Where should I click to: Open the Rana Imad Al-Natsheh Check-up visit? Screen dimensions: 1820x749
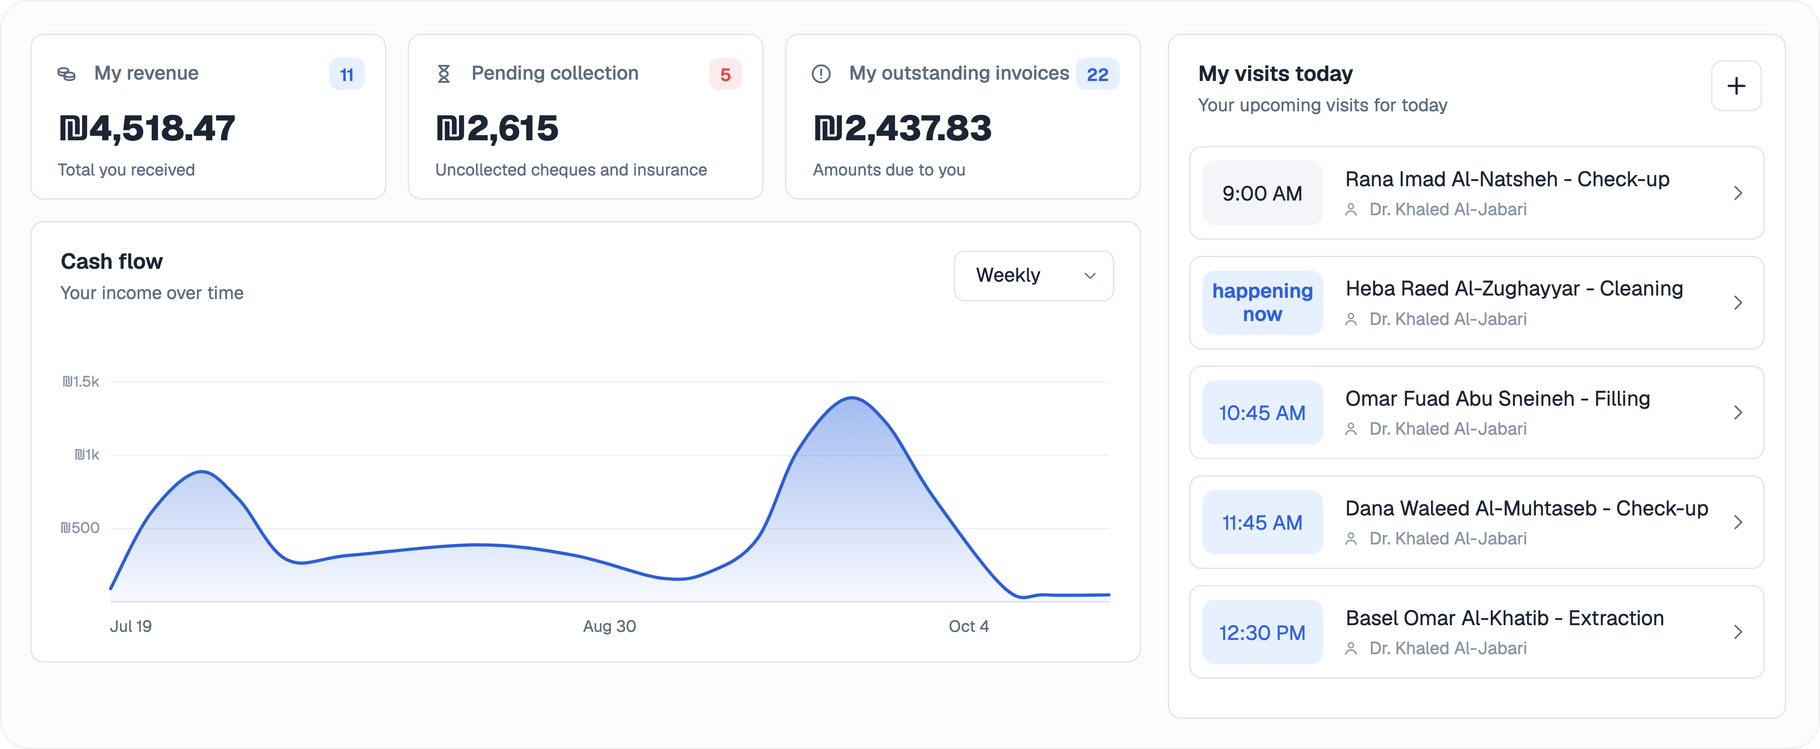pyautogui.click(x=1476, y=193)
